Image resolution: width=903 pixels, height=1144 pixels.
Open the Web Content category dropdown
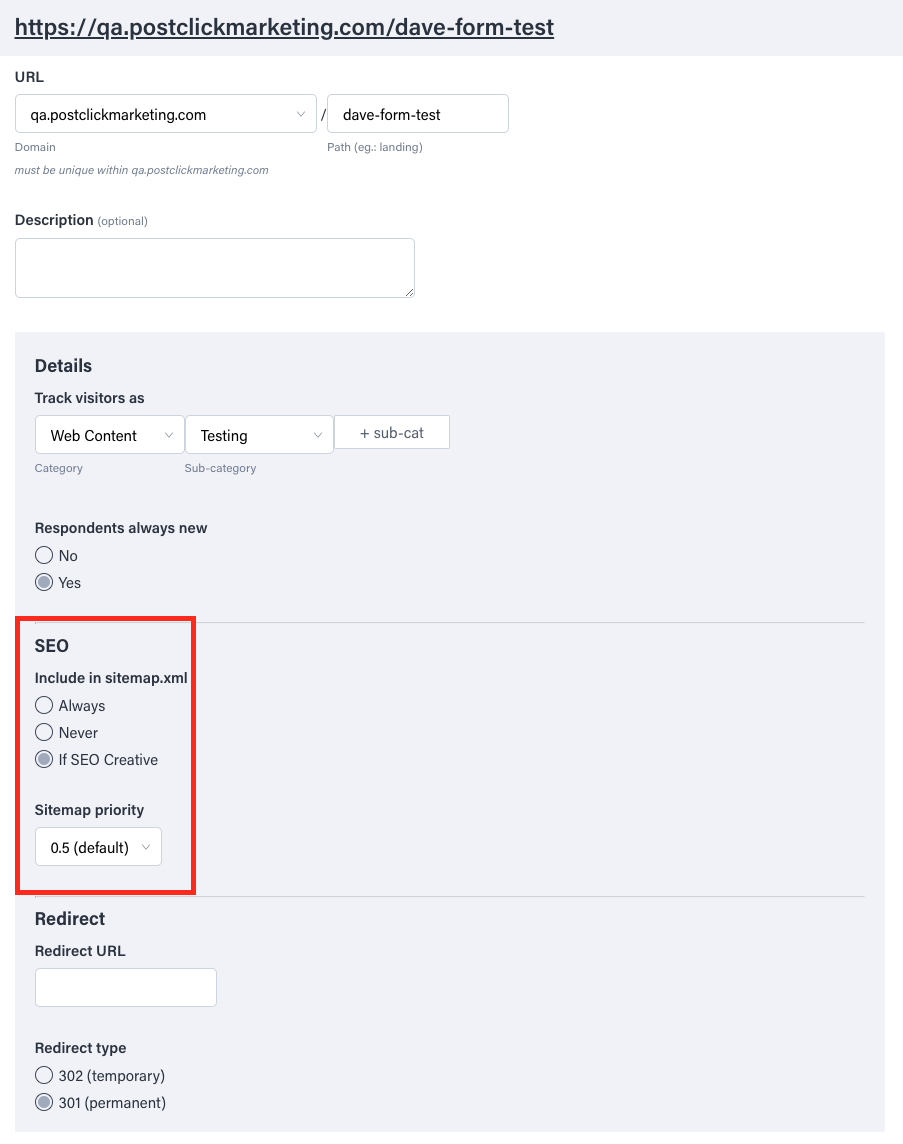point(109,435)
